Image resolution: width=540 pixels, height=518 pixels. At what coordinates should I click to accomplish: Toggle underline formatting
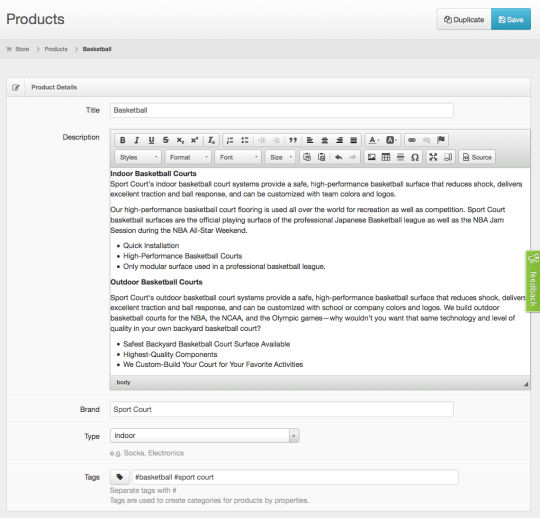point(151,140)
